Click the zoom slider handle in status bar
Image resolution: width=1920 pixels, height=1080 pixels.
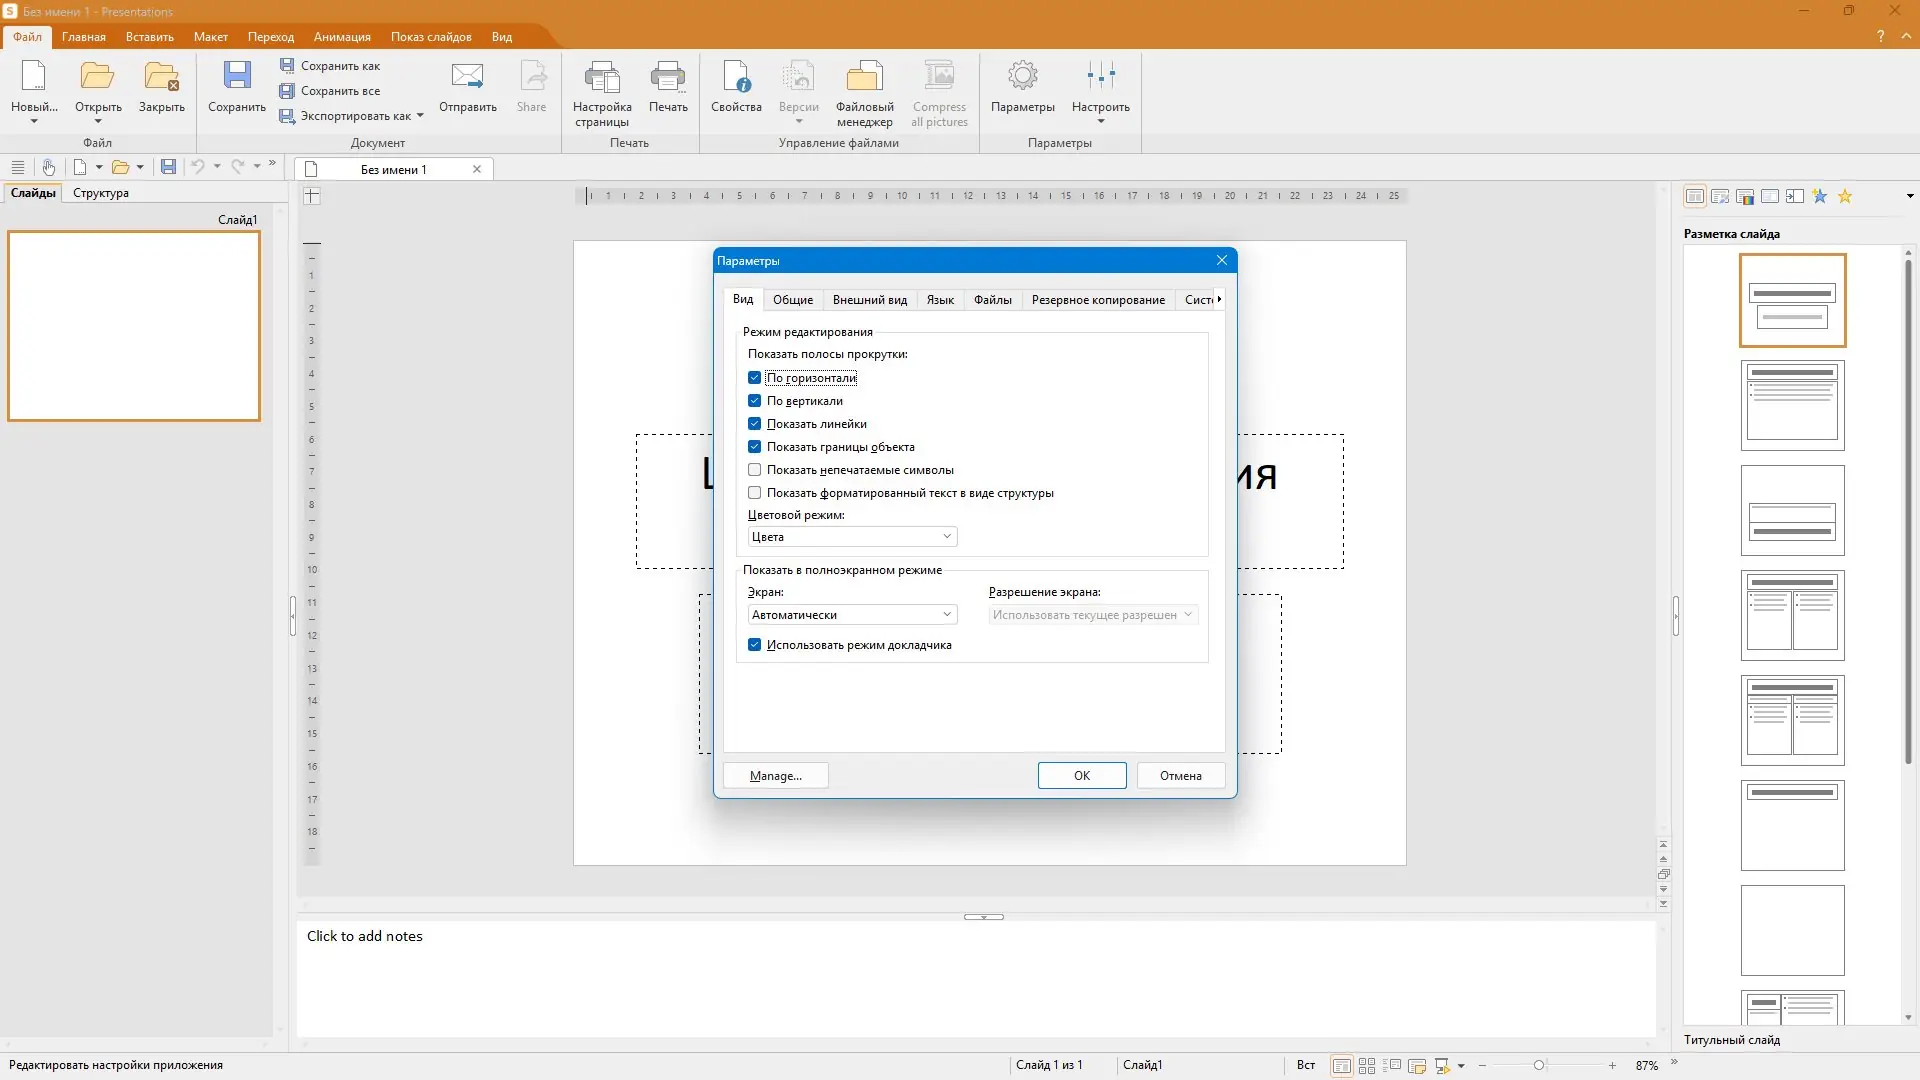(1539, 1065)
